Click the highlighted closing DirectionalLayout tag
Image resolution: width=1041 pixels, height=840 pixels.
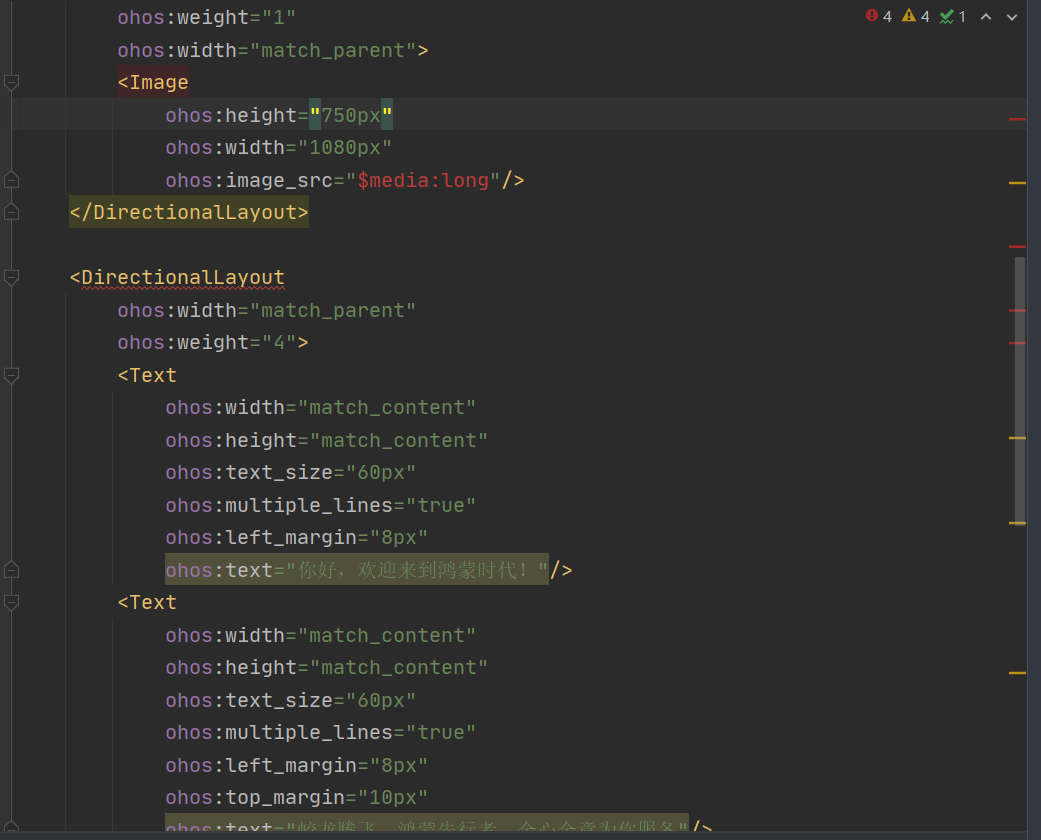coord(189,213)
